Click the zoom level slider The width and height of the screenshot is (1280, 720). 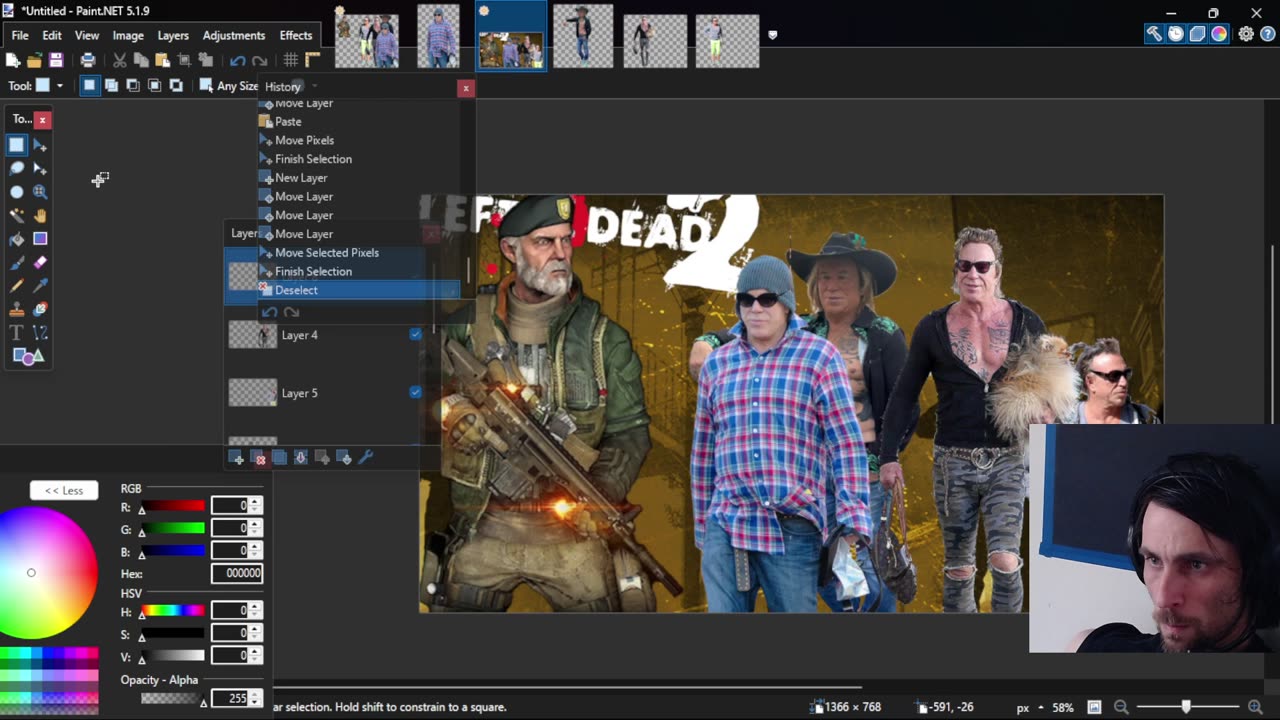(1188, 707)
